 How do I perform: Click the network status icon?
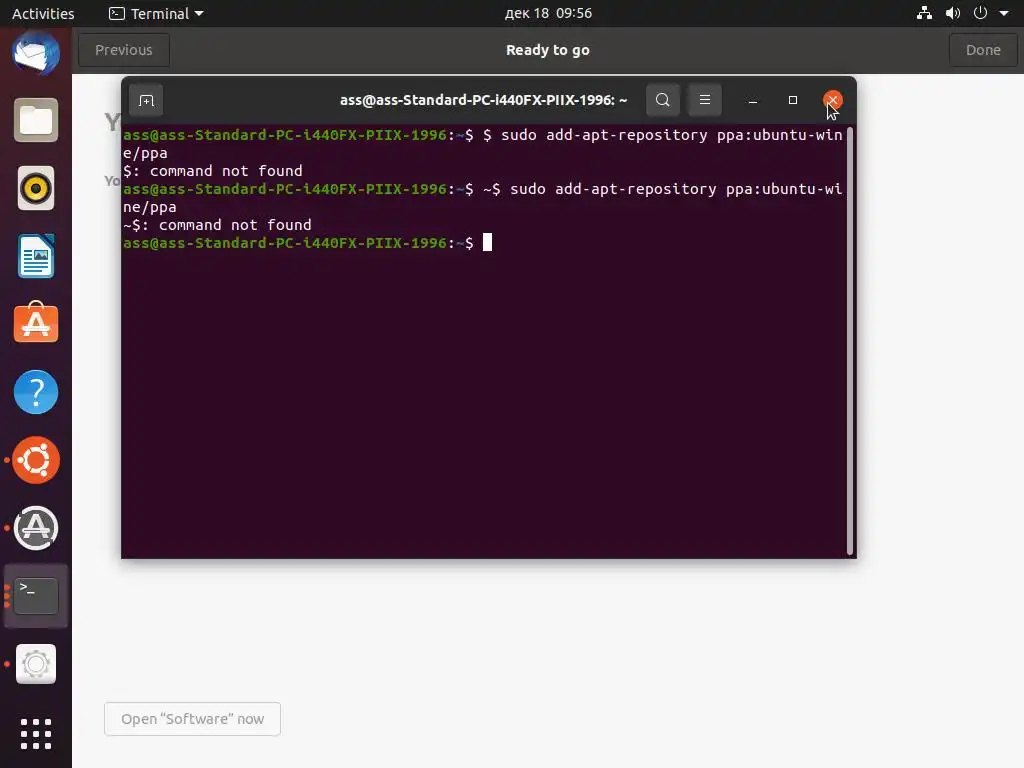point(924,13)
